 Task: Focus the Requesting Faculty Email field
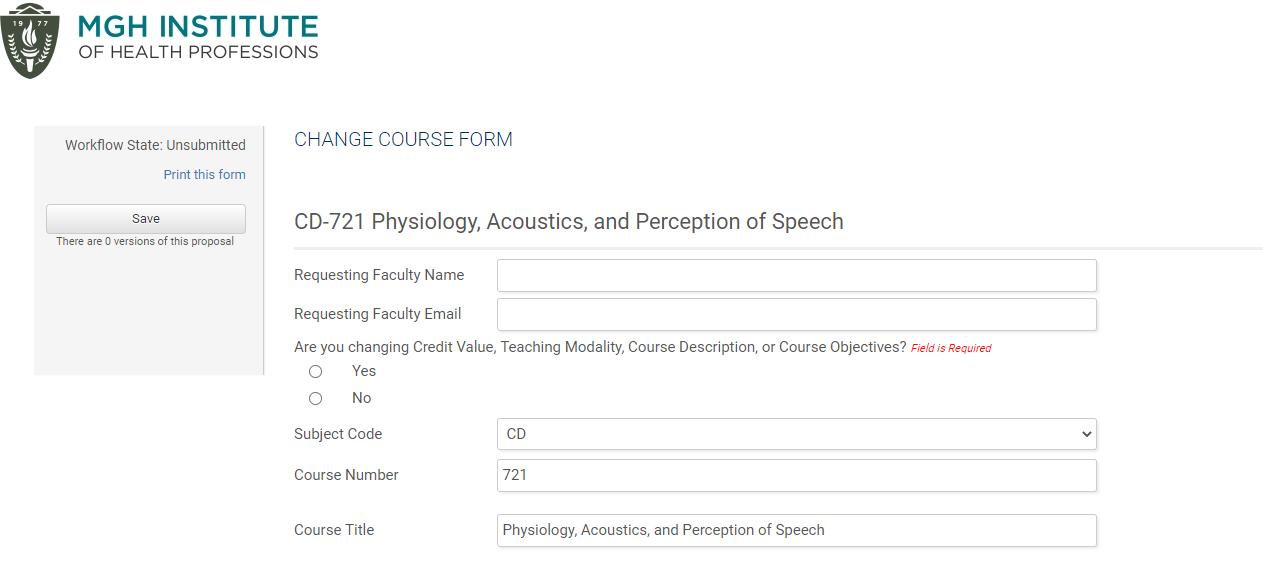[795, 314]
